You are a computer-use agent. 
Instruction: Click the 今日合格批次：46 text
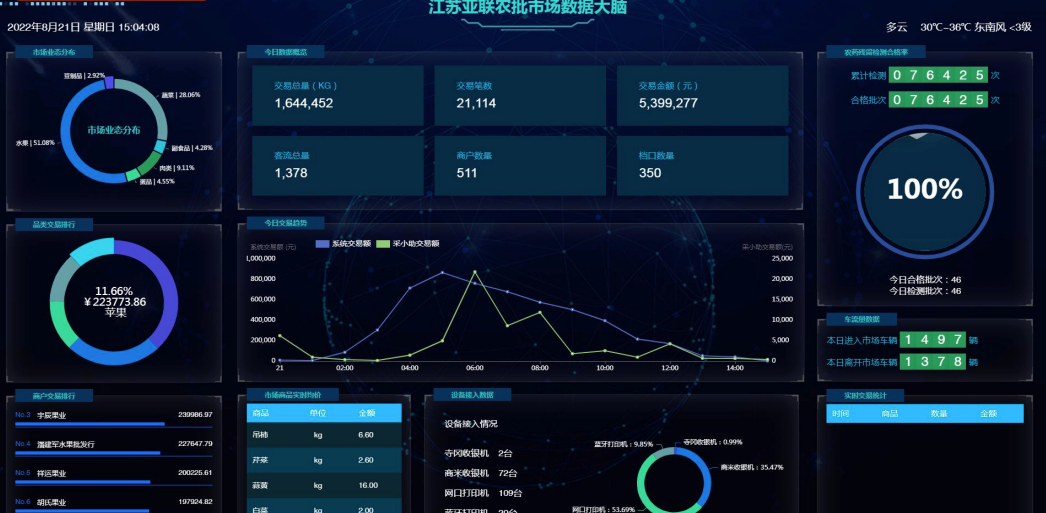pyautogui.click(x=925, y=280)
